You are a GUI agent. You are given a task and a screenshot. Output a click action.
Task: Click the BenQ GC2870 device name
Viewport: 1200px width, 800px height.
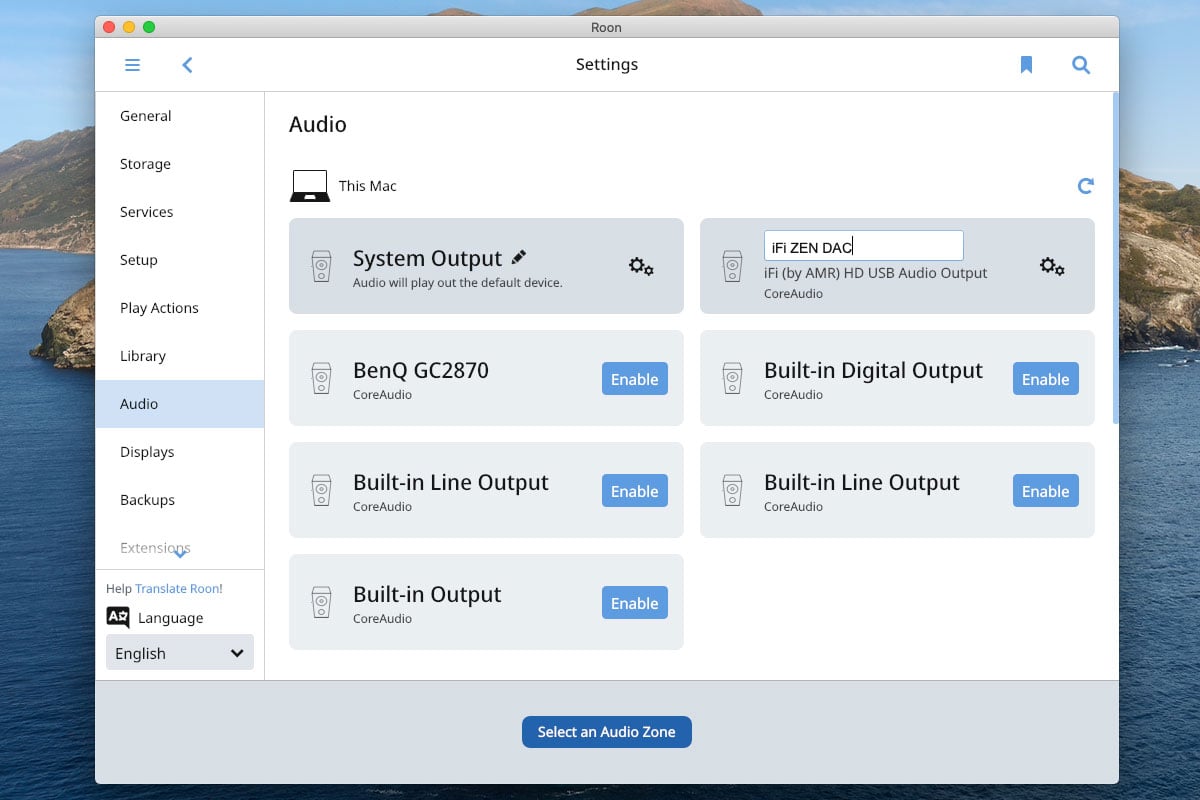(x=421, y=370)
